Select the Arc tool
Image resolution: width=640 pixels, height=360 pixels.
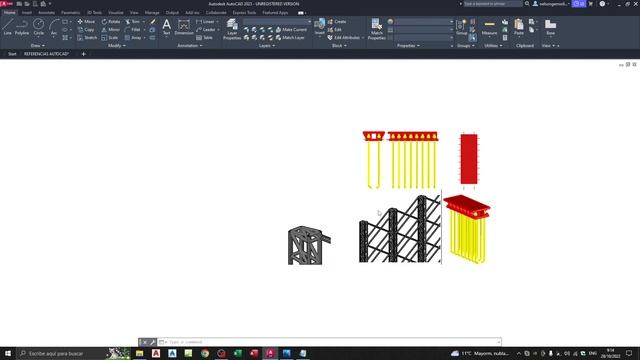54,27
